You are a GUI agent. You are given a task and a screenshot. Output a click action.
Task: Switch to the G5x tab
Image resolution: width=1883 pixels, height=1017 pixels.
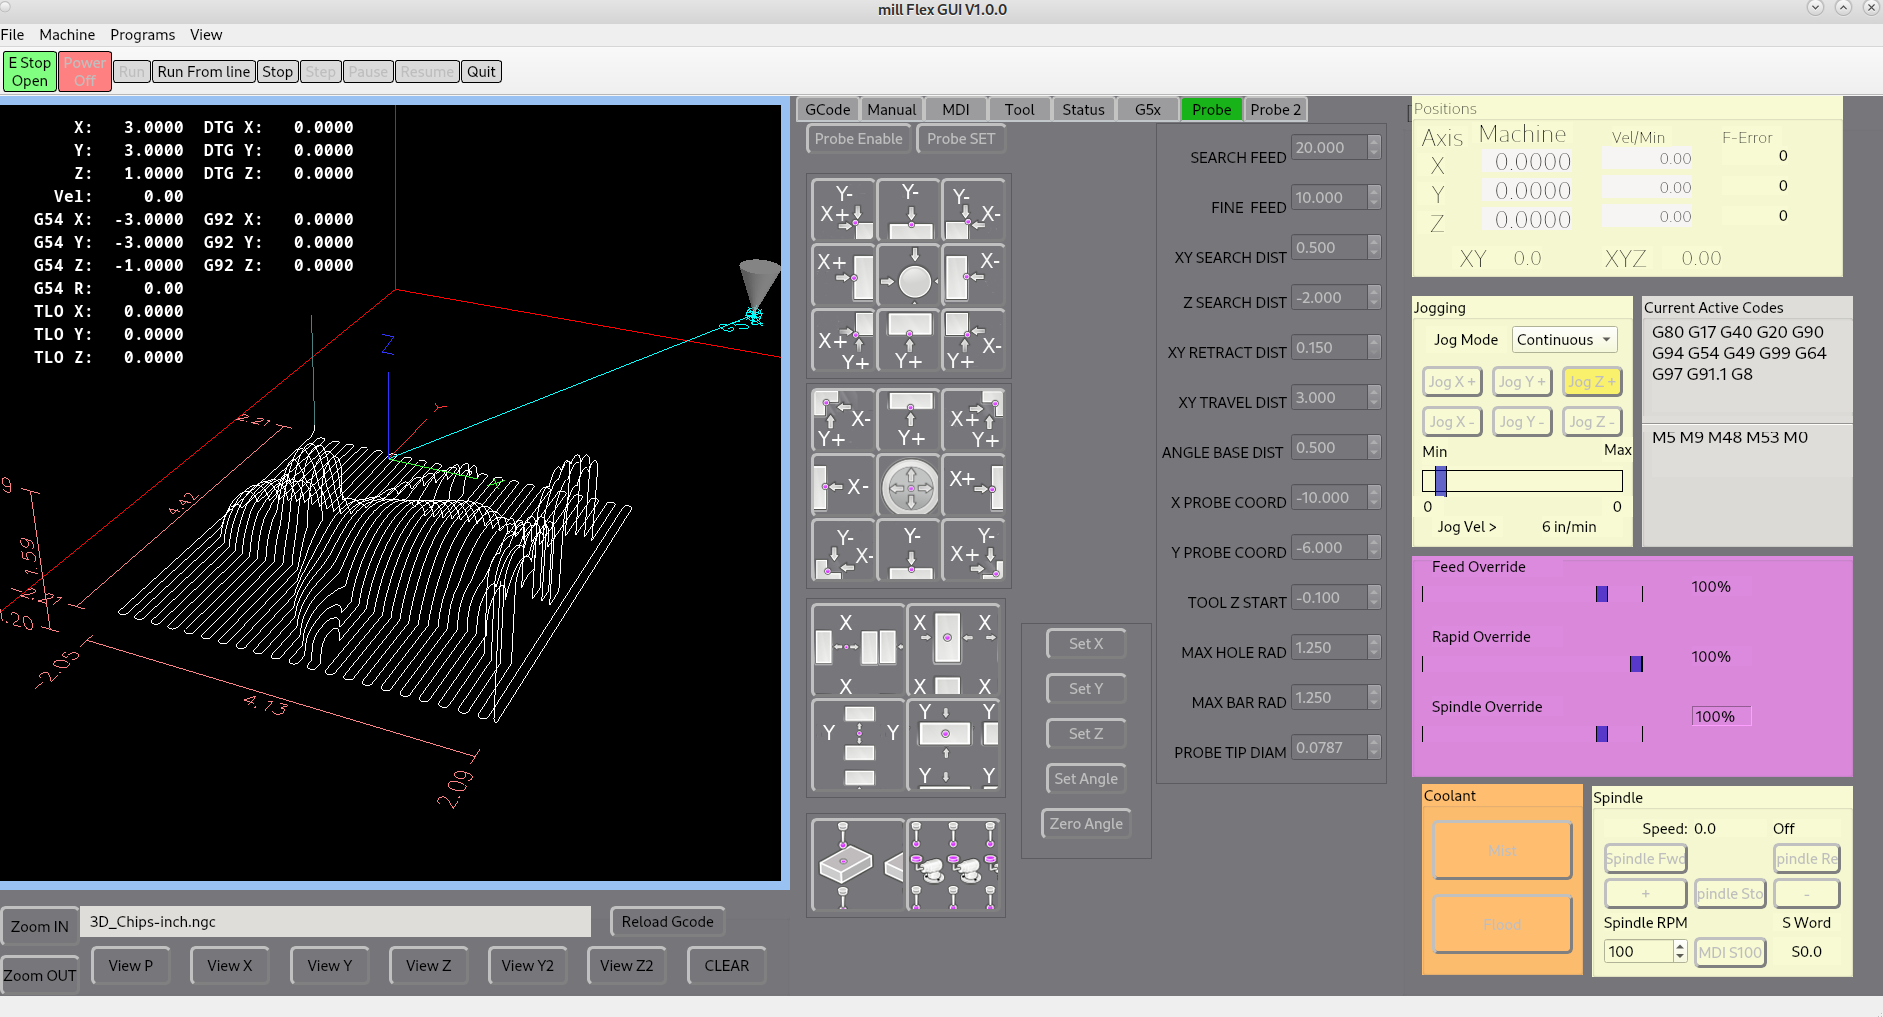(1148, 109)
